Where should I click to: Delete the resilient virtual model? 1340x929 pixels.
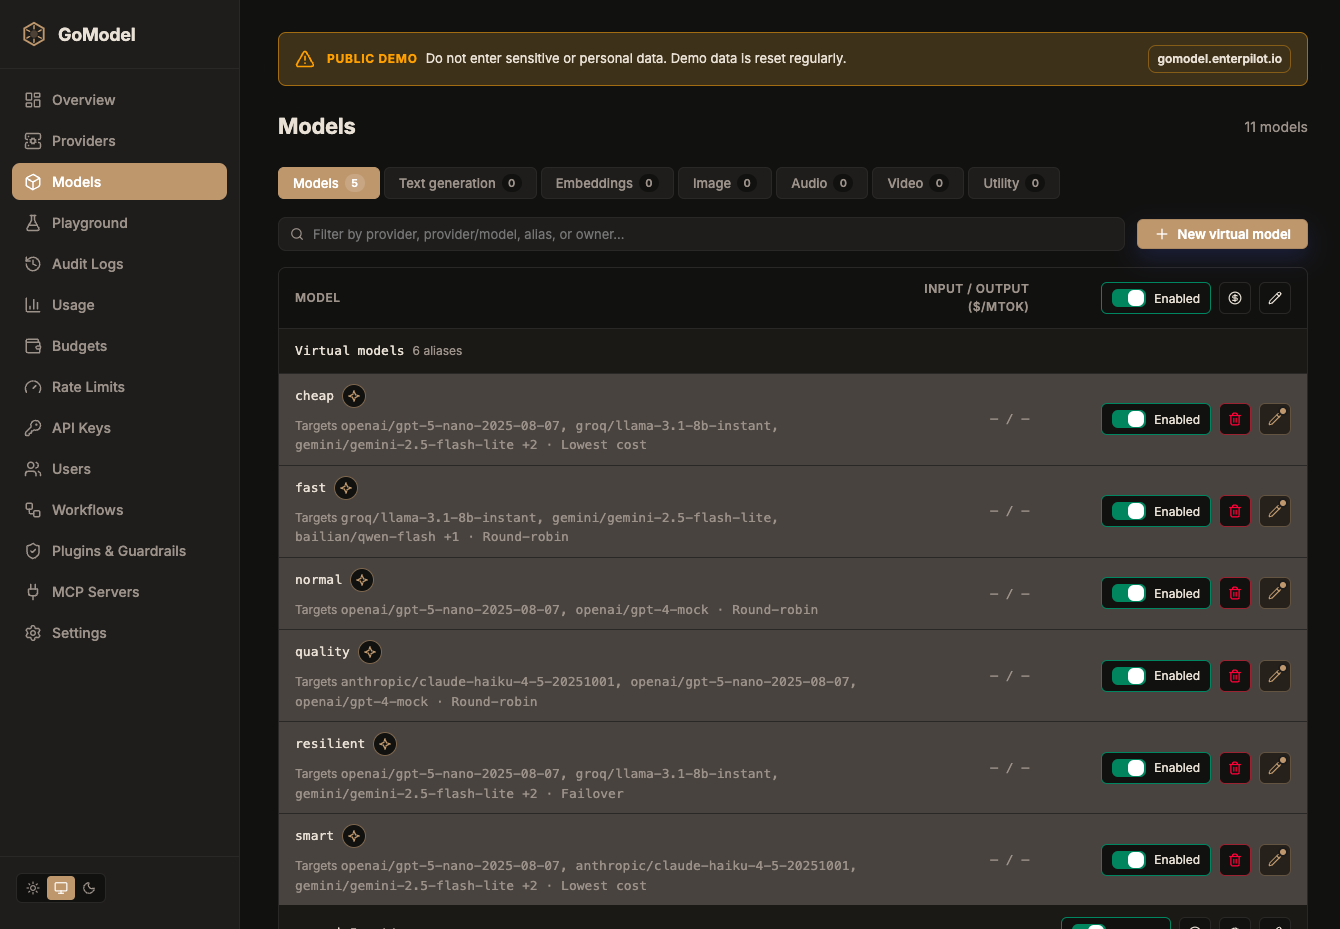point(1235,768)
